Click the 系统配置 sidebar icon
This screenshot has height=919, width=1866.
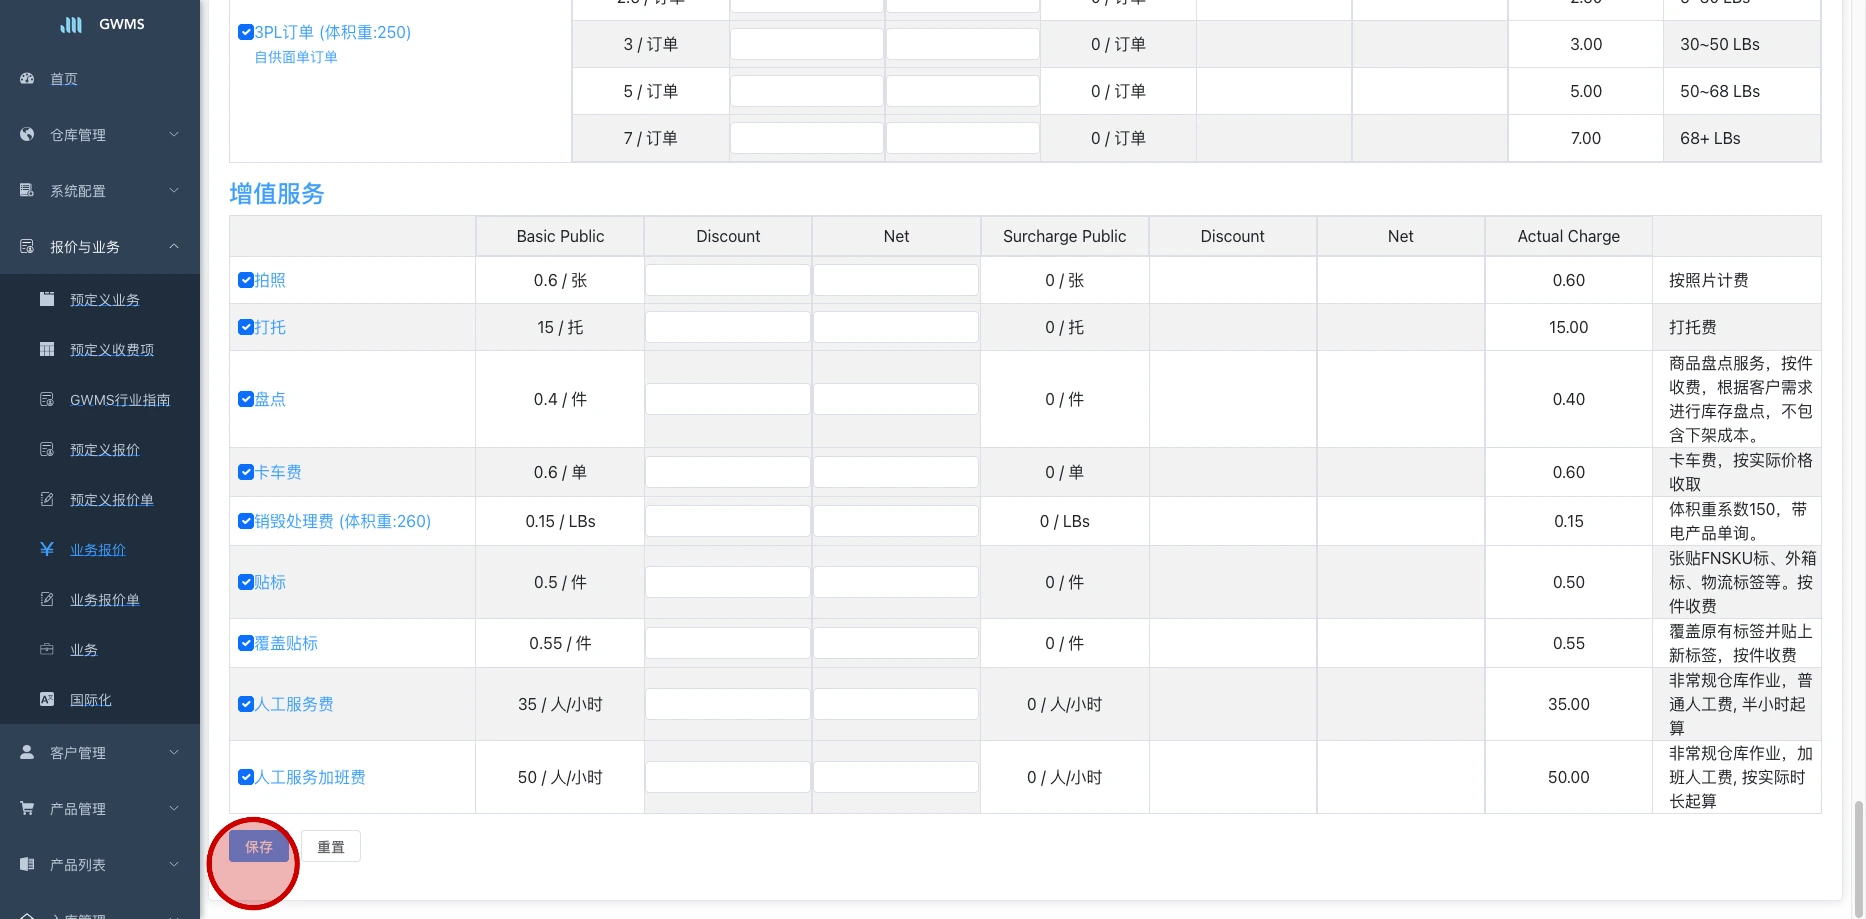(x=27, y=190)
